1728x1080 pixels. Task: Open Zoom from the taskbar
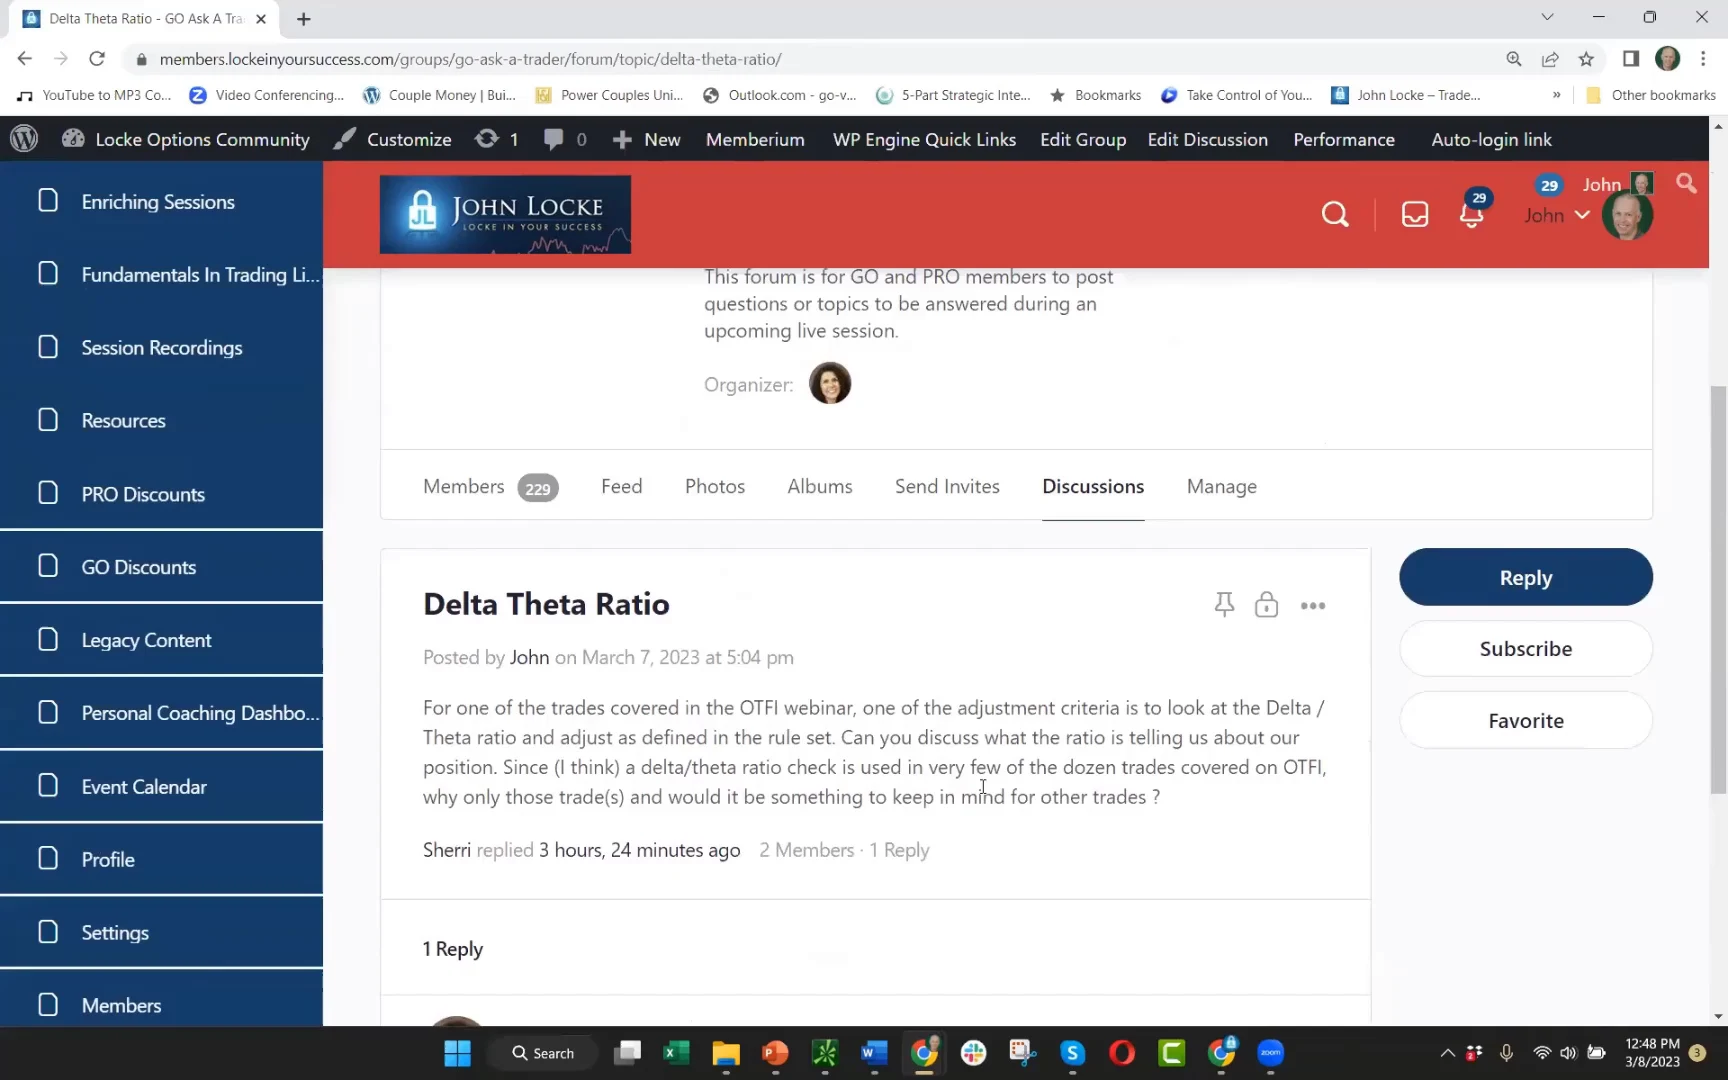point(1270,1053)
